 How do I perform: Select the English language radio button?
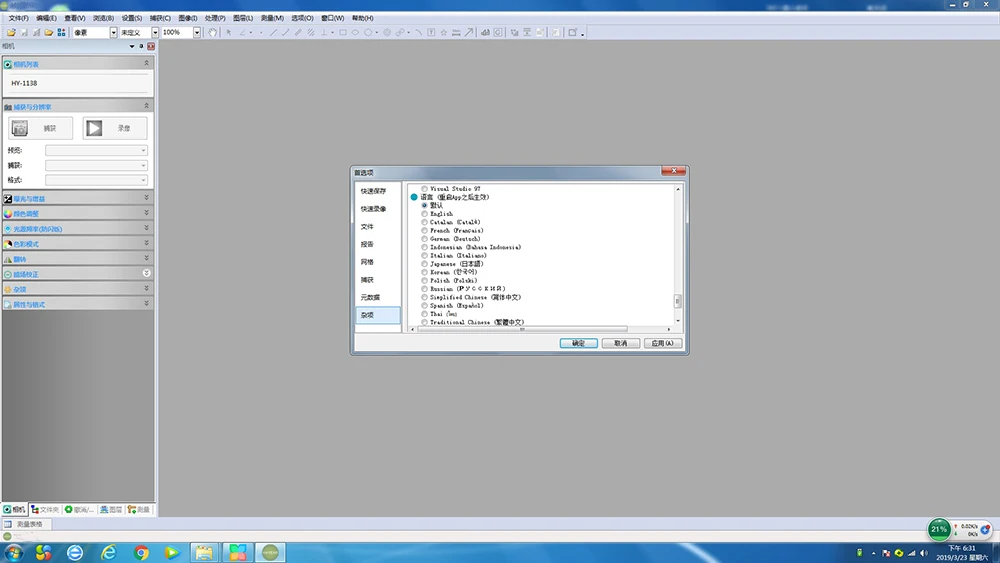[425, 214]
